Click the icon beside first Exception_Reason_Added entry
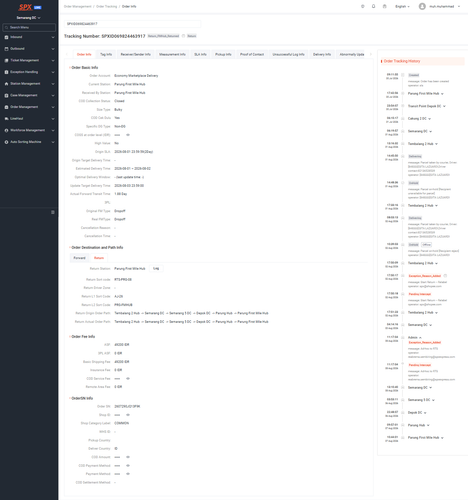The width and height of the screenshot is (468, 500). tap(445, 276)
